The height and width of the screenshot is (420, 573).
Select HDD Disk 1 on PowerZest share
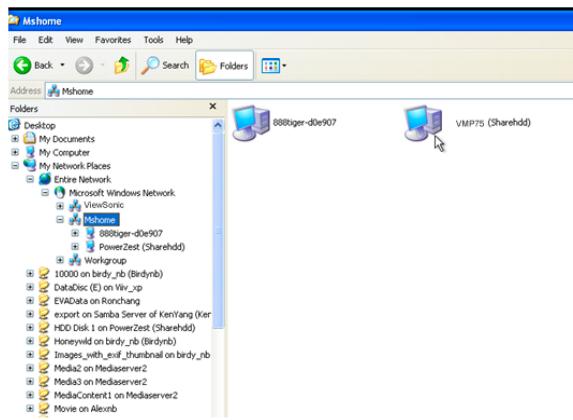pos(124,328)
